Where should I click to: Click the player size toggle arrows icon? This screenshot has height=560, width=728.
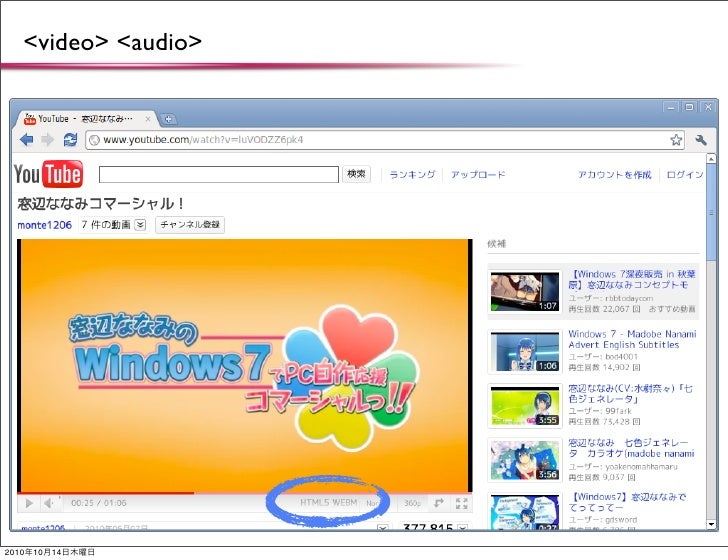coord(439,503)
